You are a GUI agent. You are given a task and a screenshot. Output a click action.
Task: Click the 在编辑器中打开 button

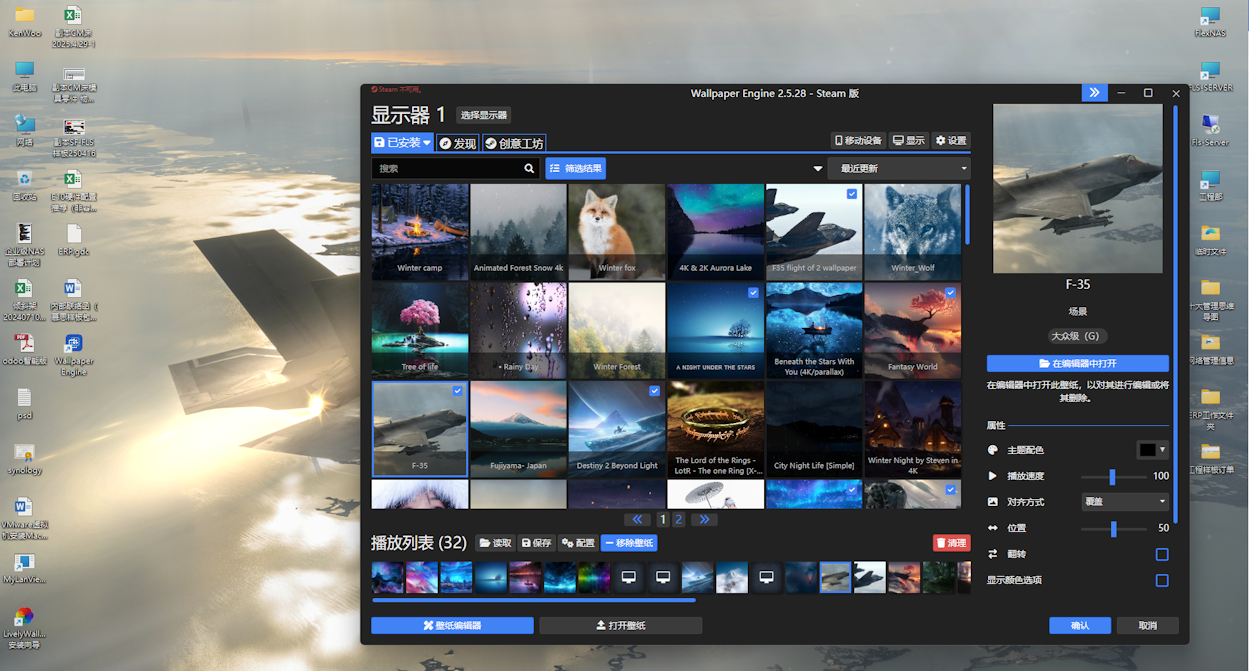pyautogui.click(x=1077, y=364)
